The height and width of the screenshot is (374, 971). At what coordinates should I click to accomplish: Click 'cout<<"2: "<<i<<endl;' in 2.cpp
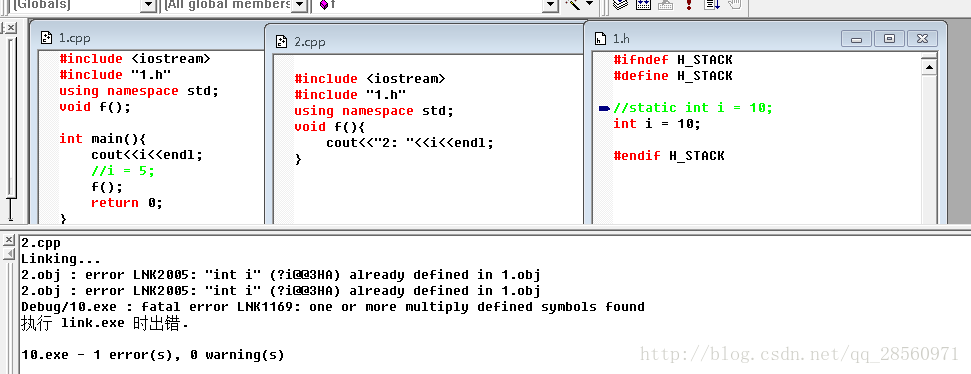click(x=410, y=143)
